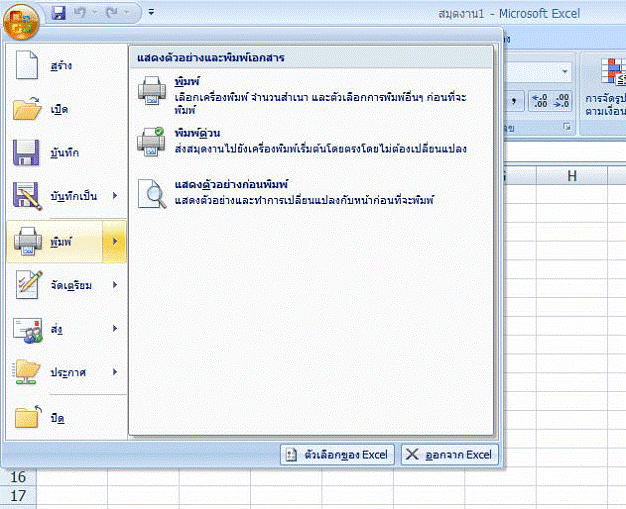The width and height of the screenshot is (626, 509).
Task: Select column H header
Action: click(x=572, y=176)
